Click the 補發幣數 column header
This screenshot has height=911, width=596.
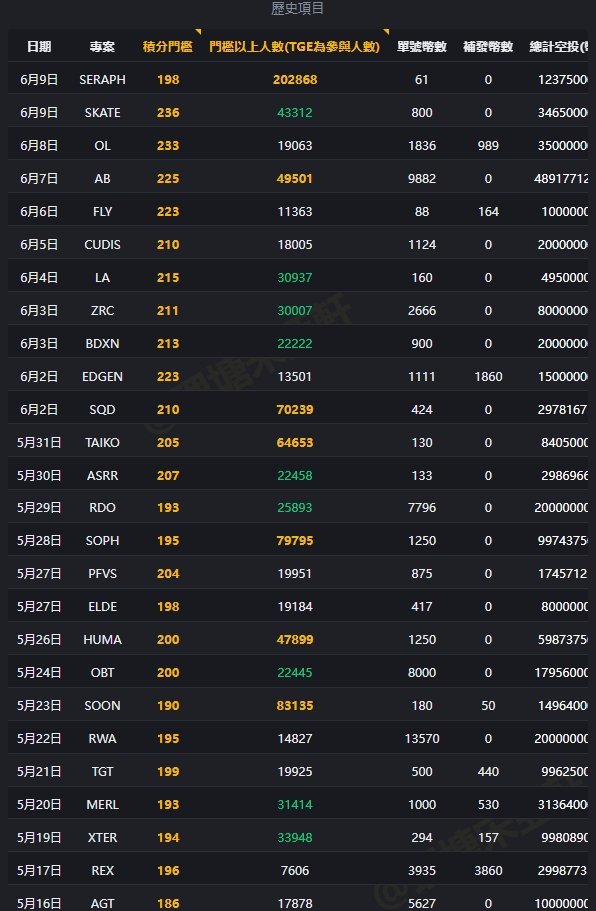pyautogui.click(x=488, y=46)
